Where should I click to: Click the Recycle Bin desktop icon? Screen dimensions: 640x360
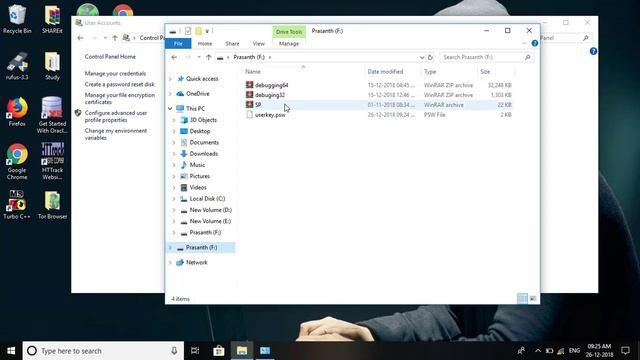tap(17, 19)
